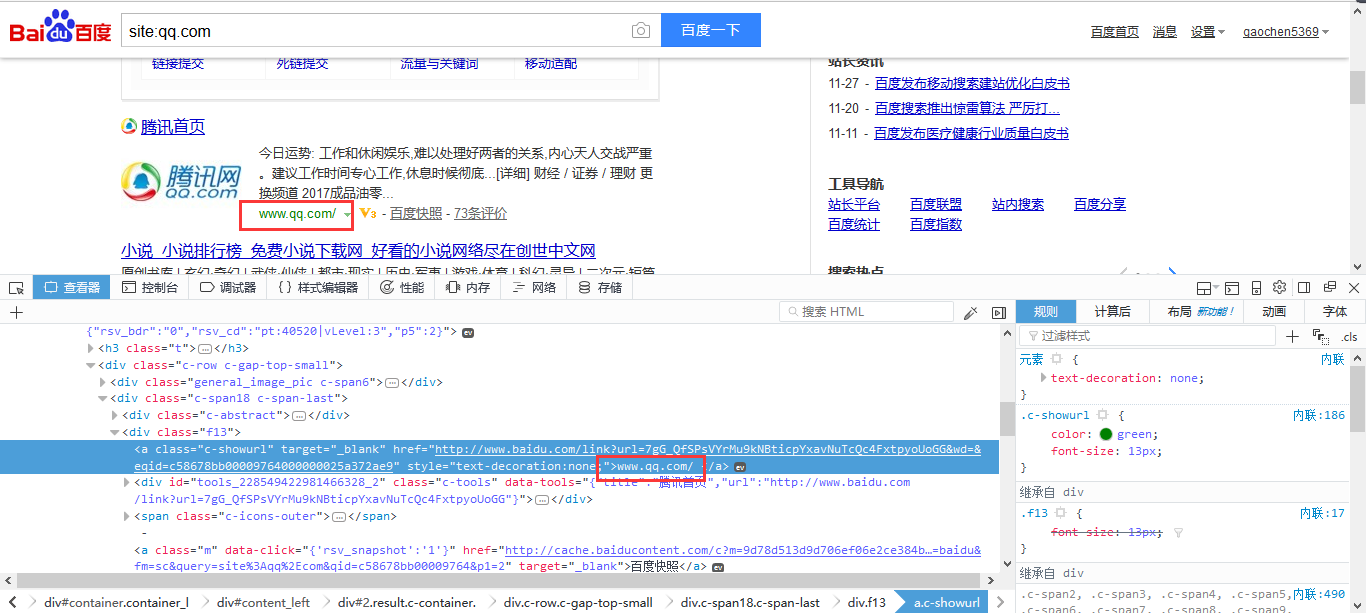This screenshot has width=1366, height=613.
Task: Click the .cls class toggle button
Action: point(1349,337)
